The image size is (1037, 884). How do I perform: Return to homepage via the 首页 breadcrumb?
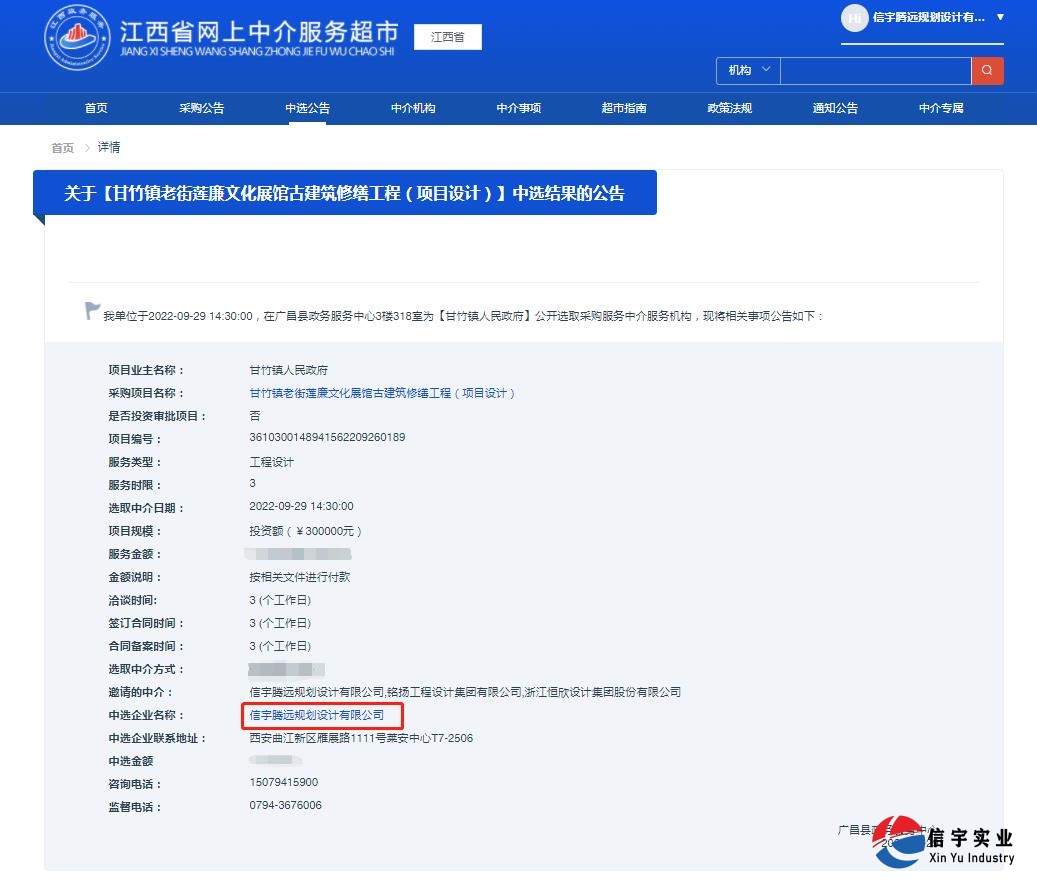tap(62, 147)
